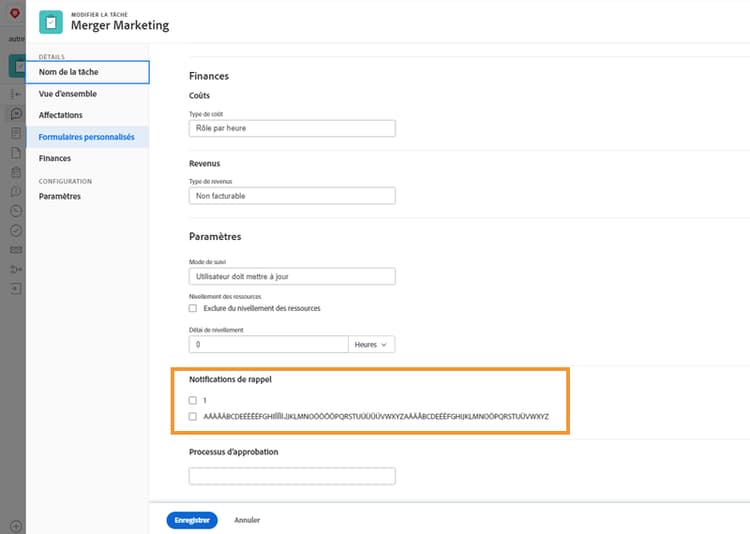Click the Enregistrer button
The image size is (750, 534).
click(192, 520)
